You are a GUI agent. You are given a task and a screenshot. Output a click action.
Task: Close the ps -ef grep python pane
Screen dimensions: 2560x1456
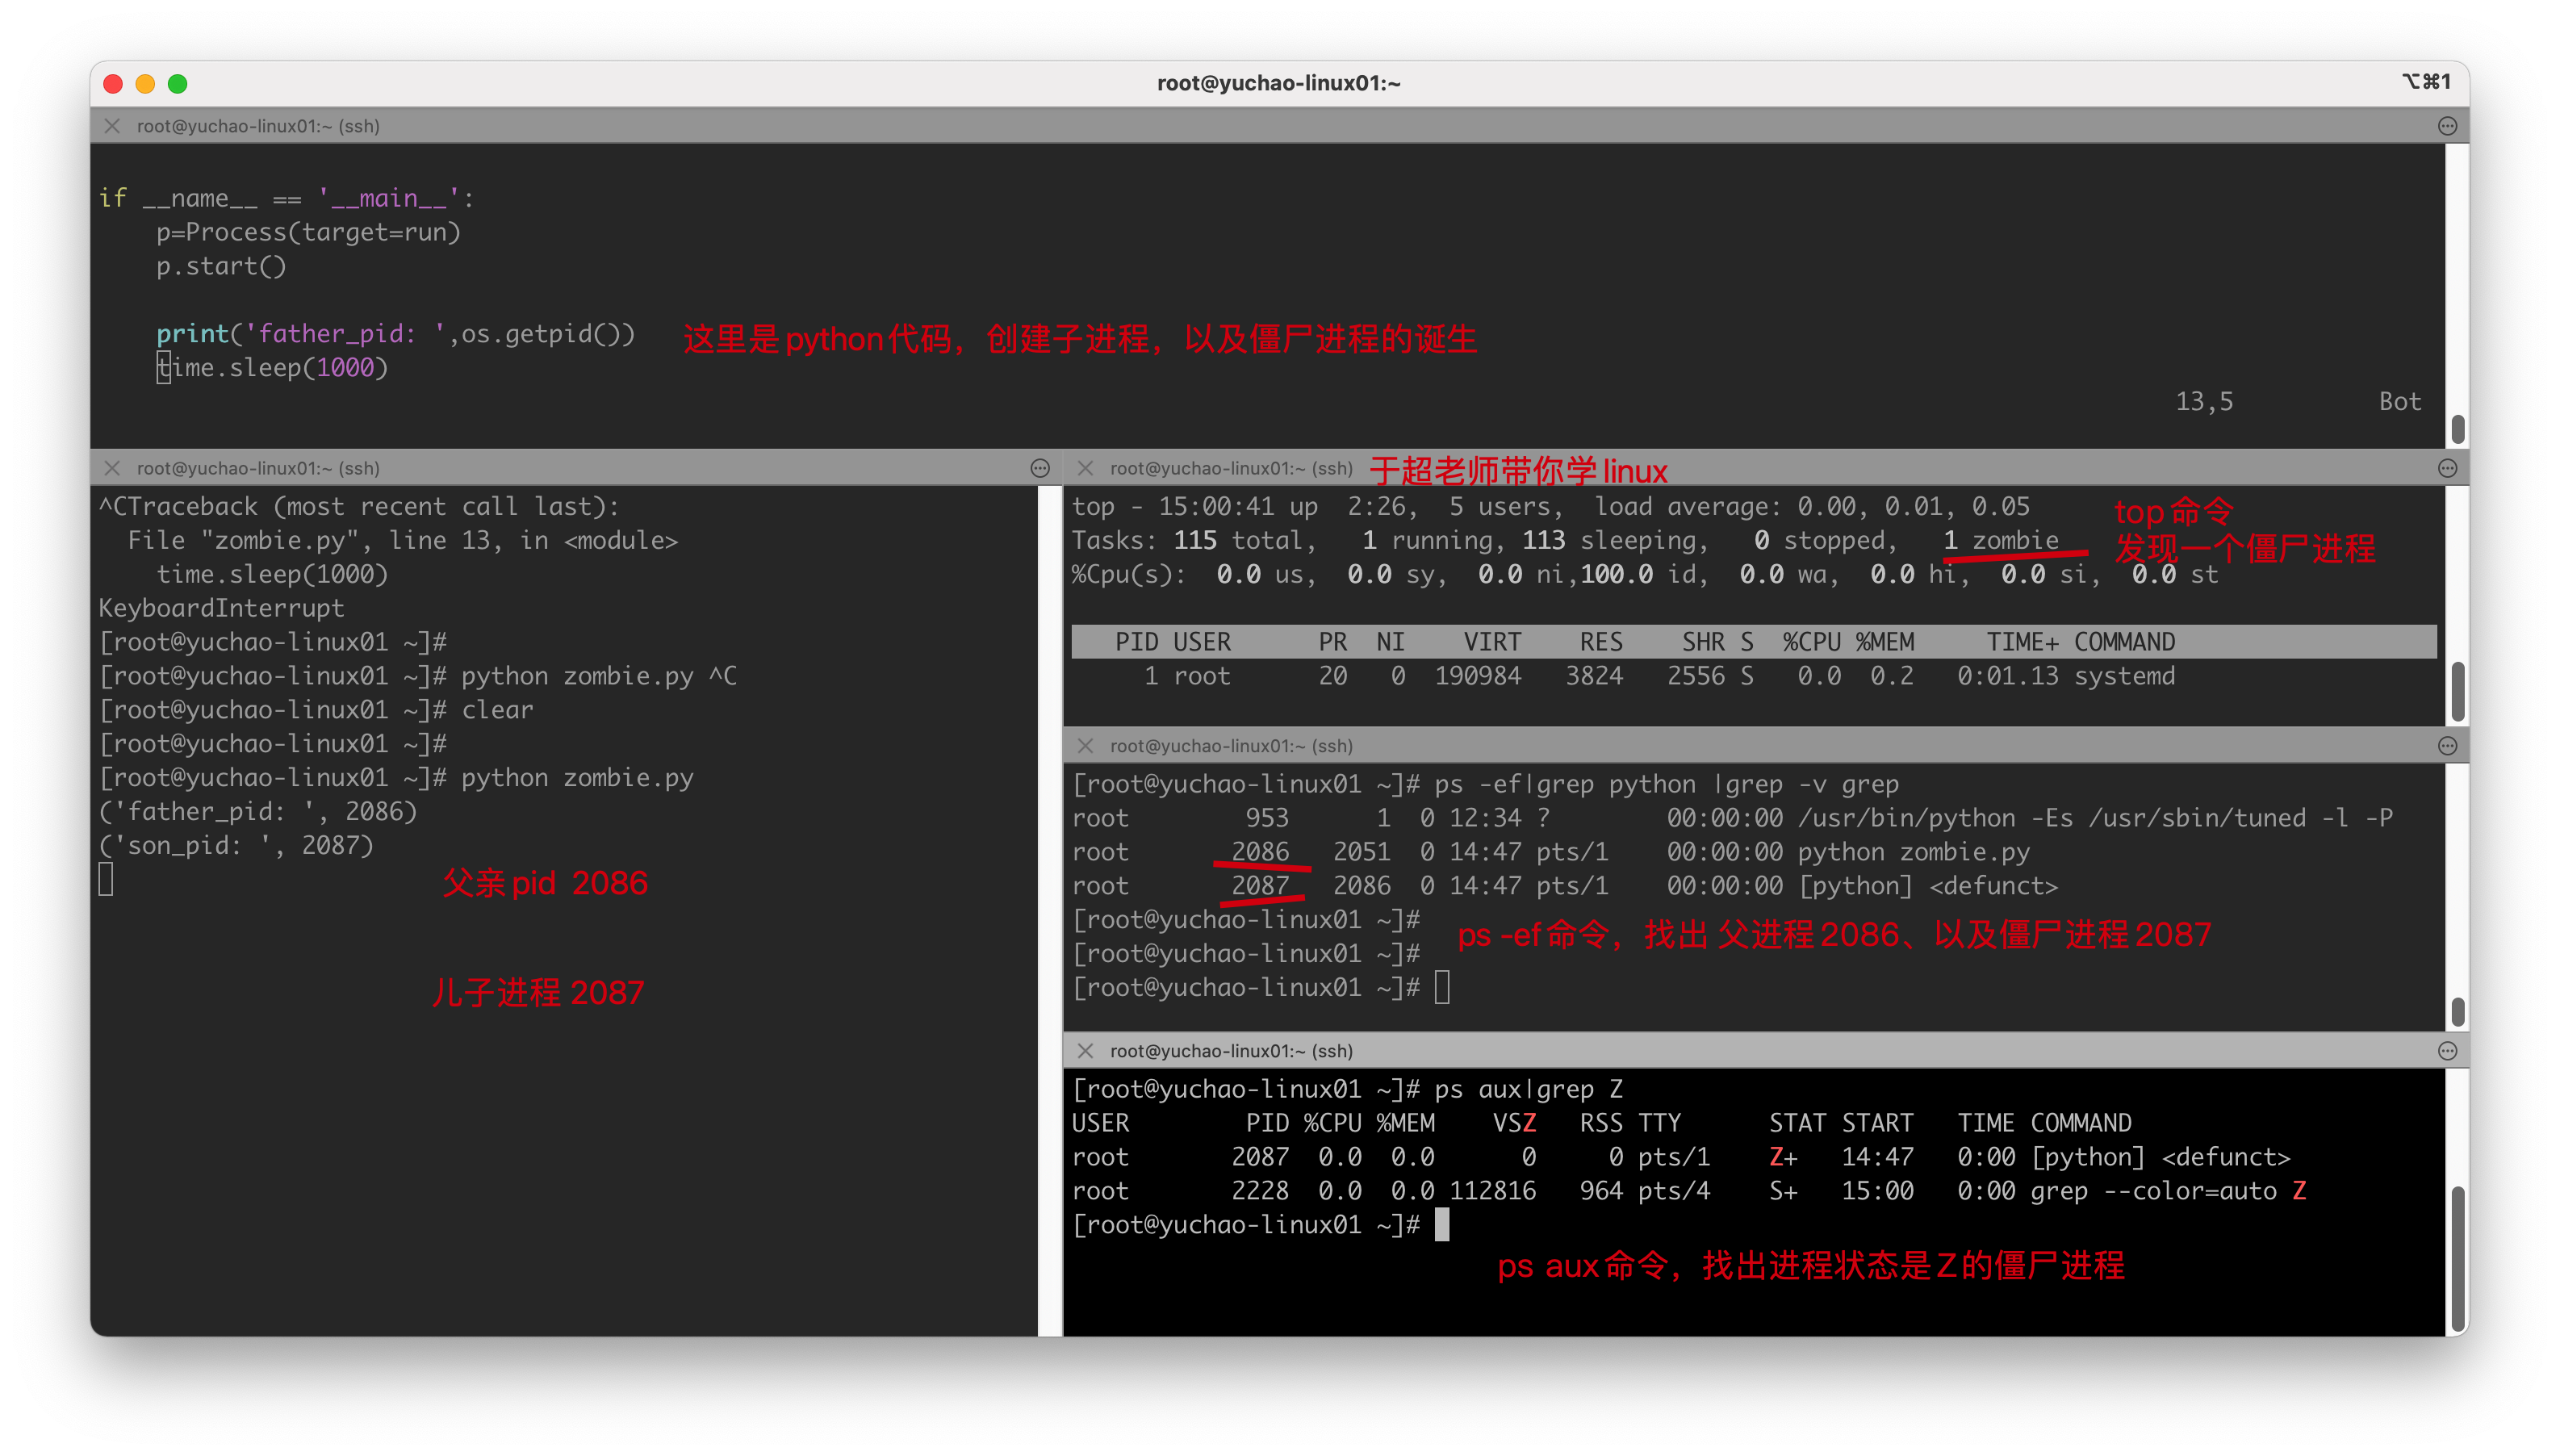coord(1085,746)
